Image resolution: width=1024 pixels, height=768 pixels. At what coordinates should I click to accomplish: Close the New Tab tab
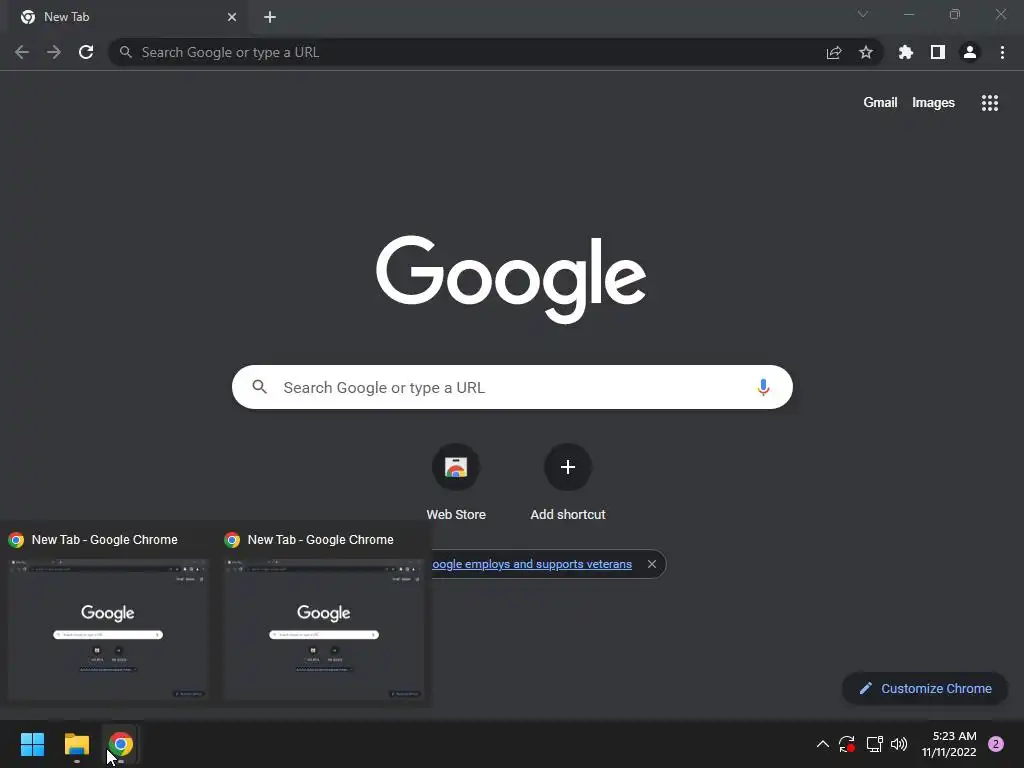232,17
